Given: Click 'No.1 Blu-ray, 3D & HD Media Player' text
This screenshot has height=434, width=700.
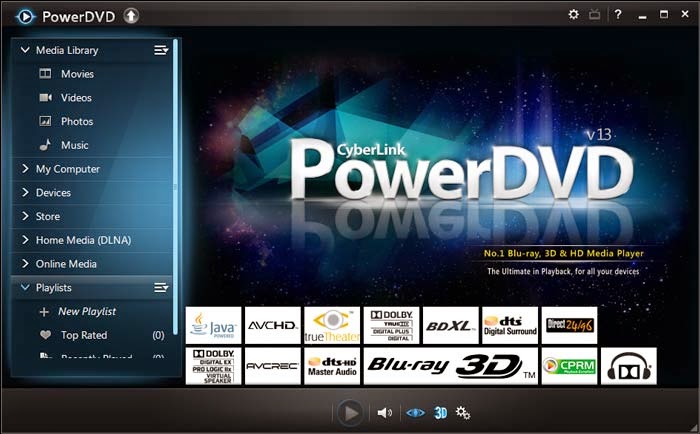Looking at the screenshot, I should click(563, 253).
